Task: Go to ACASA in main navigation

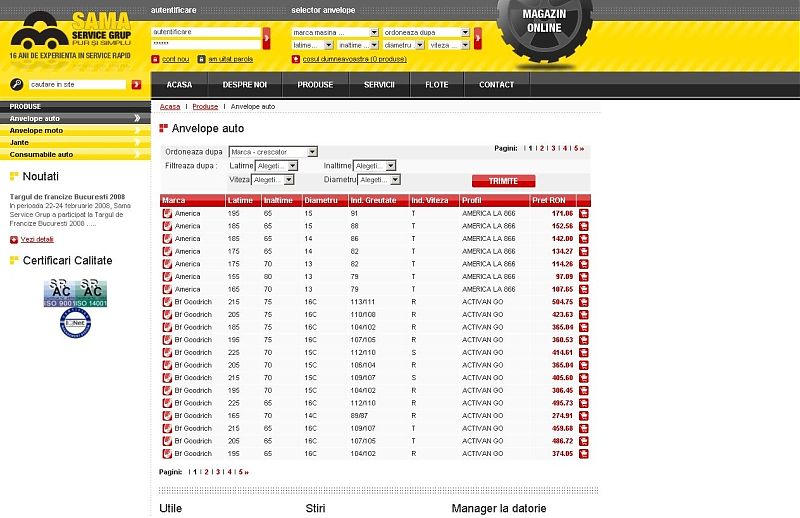Action: tap(179, 85)
